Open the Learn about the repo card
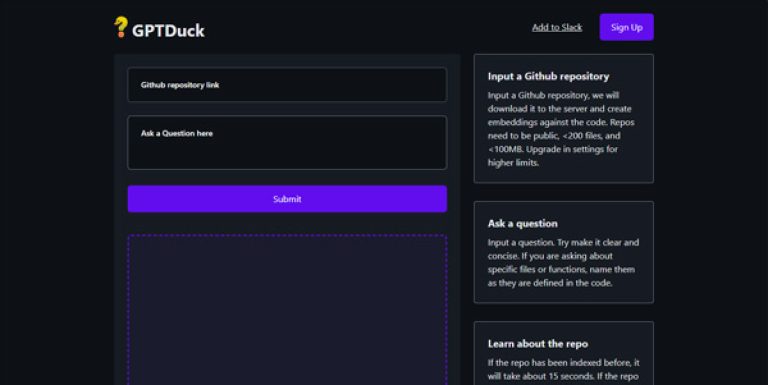 coord(563,353)
